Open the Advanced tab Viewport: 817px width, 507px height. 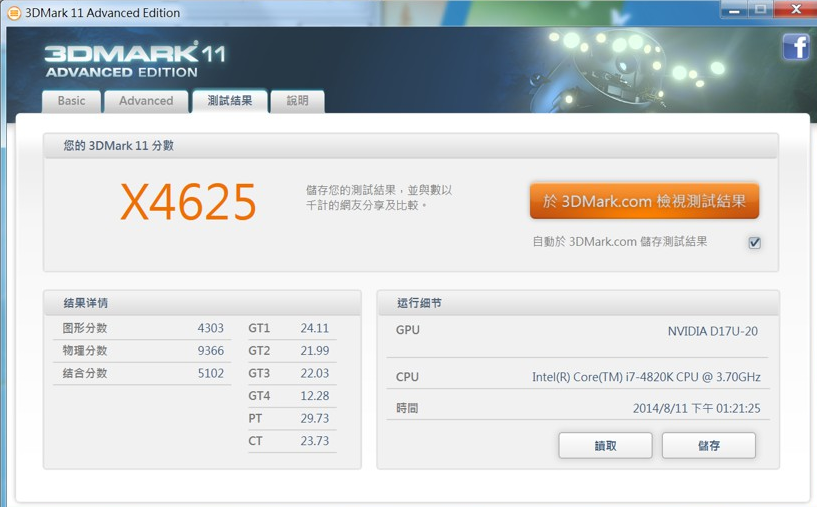point(146,101)
